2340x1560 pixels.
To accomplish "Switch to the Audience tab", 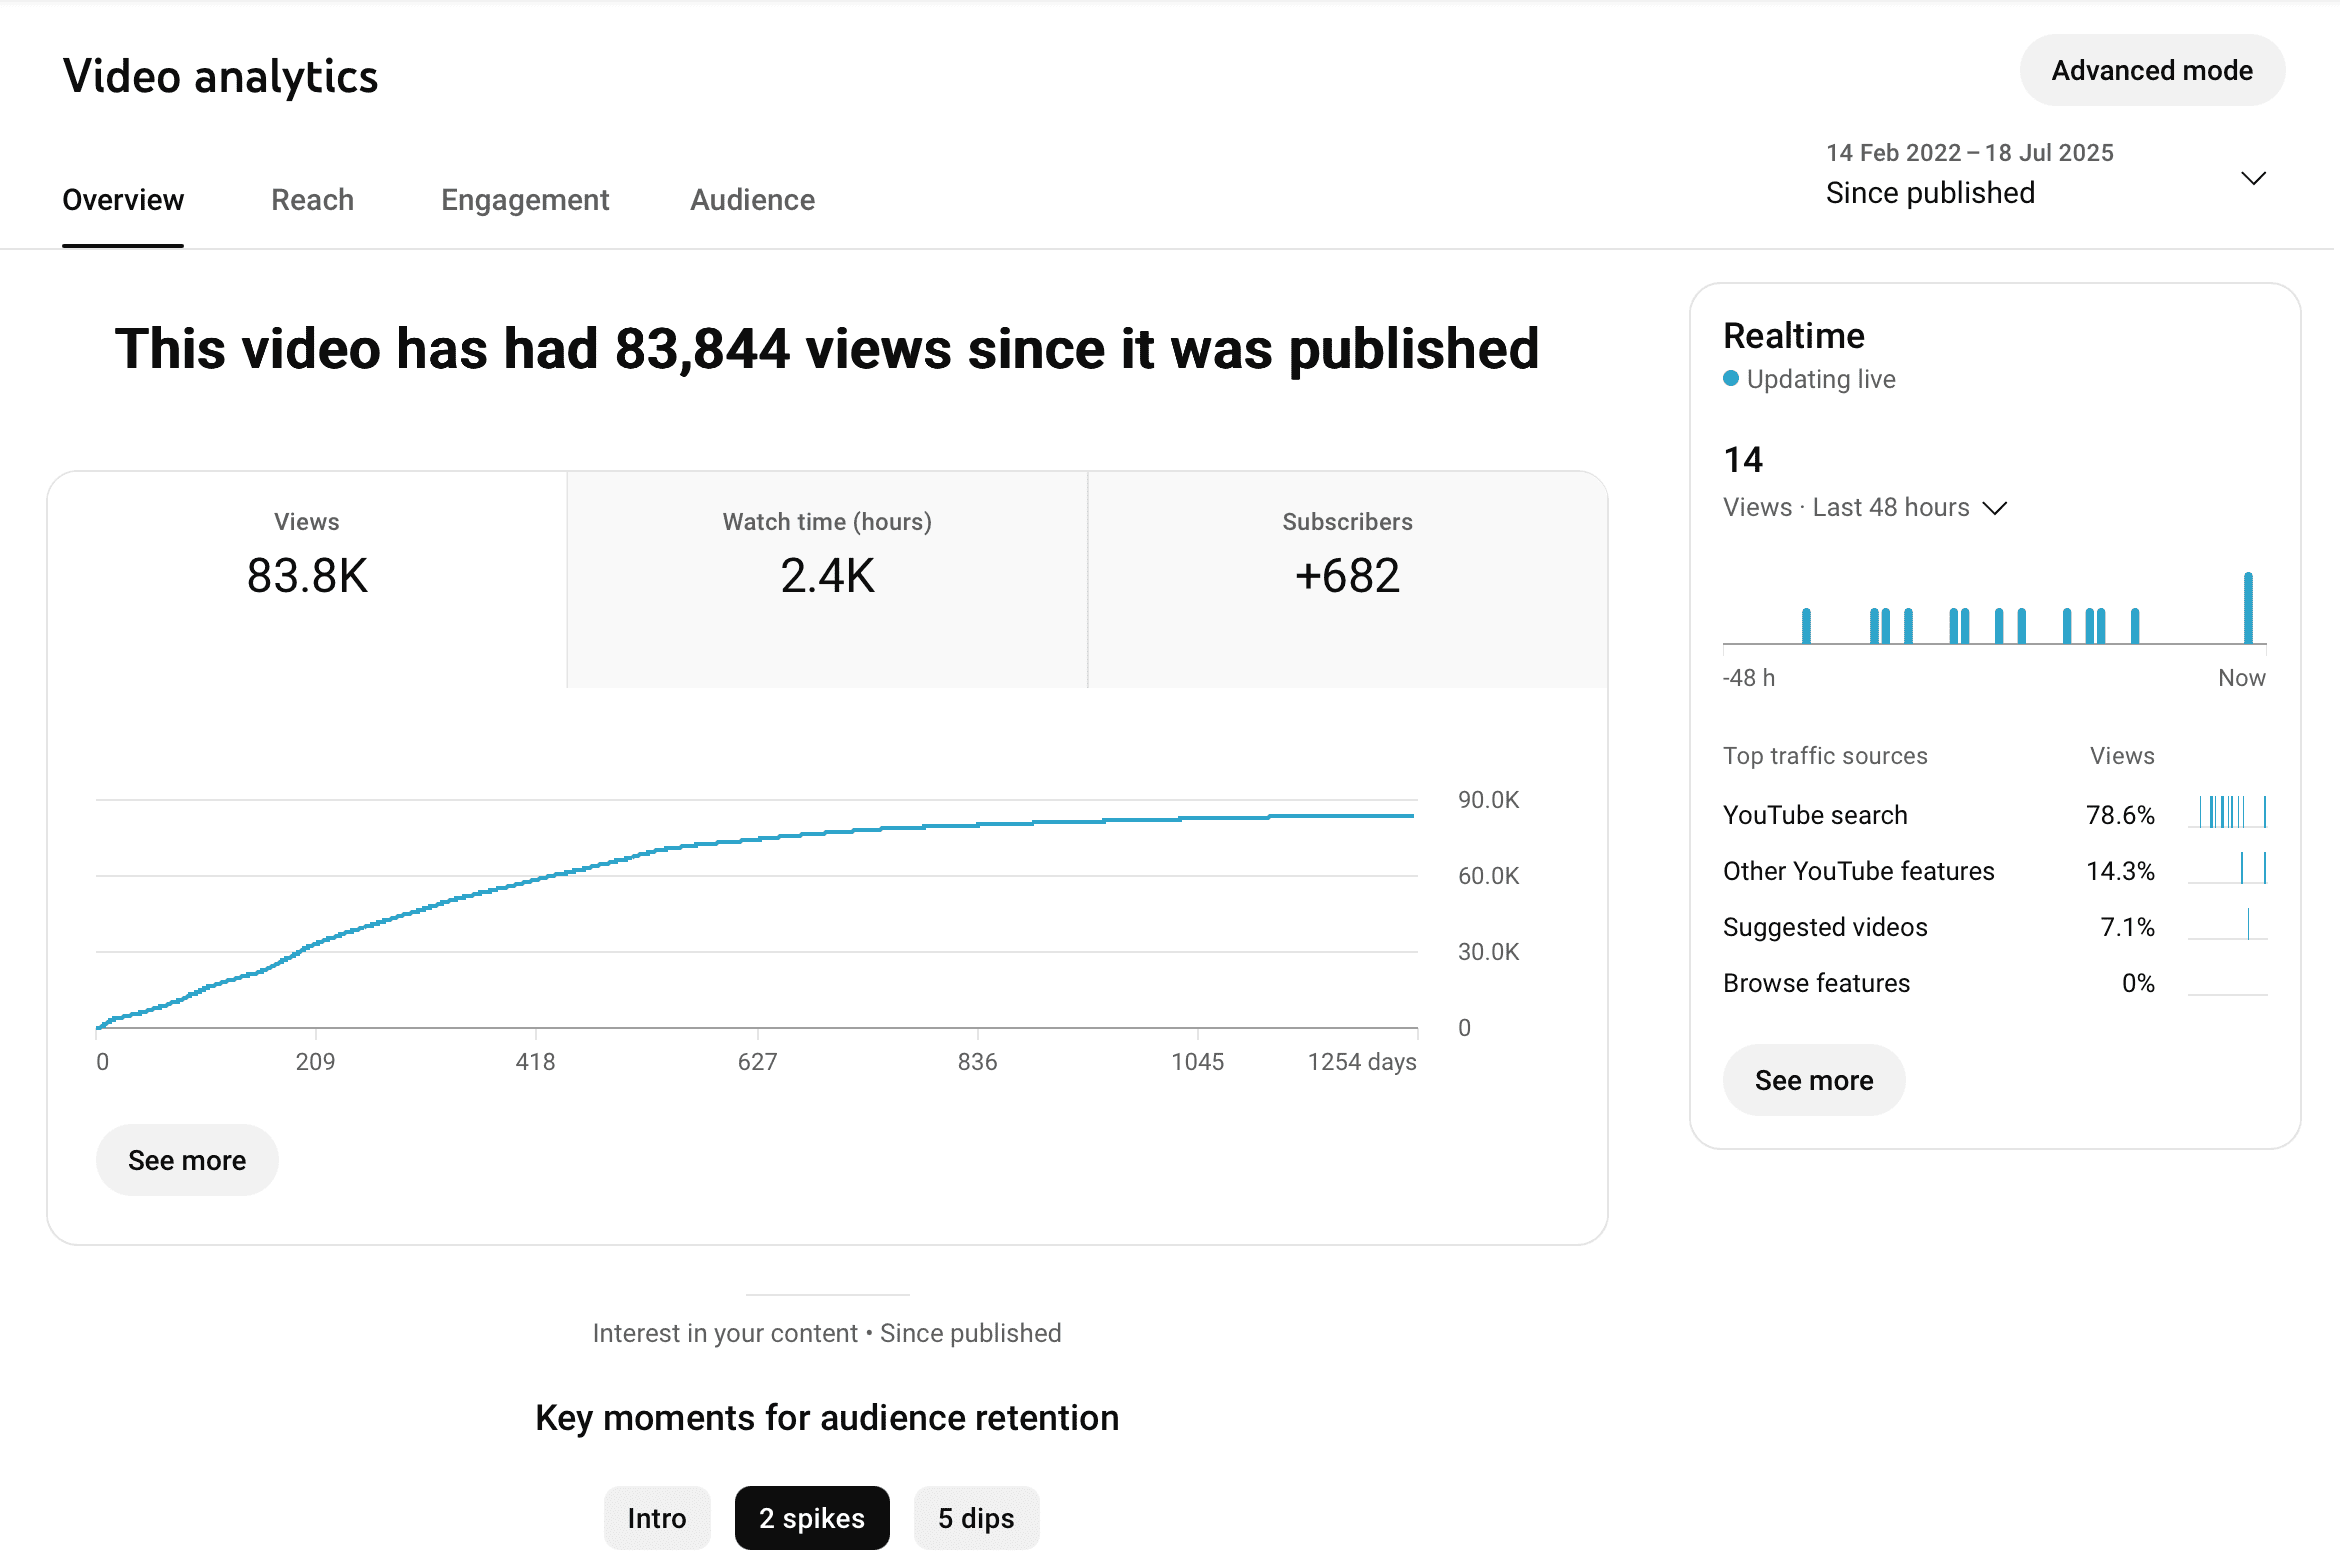I will point(752,200).
